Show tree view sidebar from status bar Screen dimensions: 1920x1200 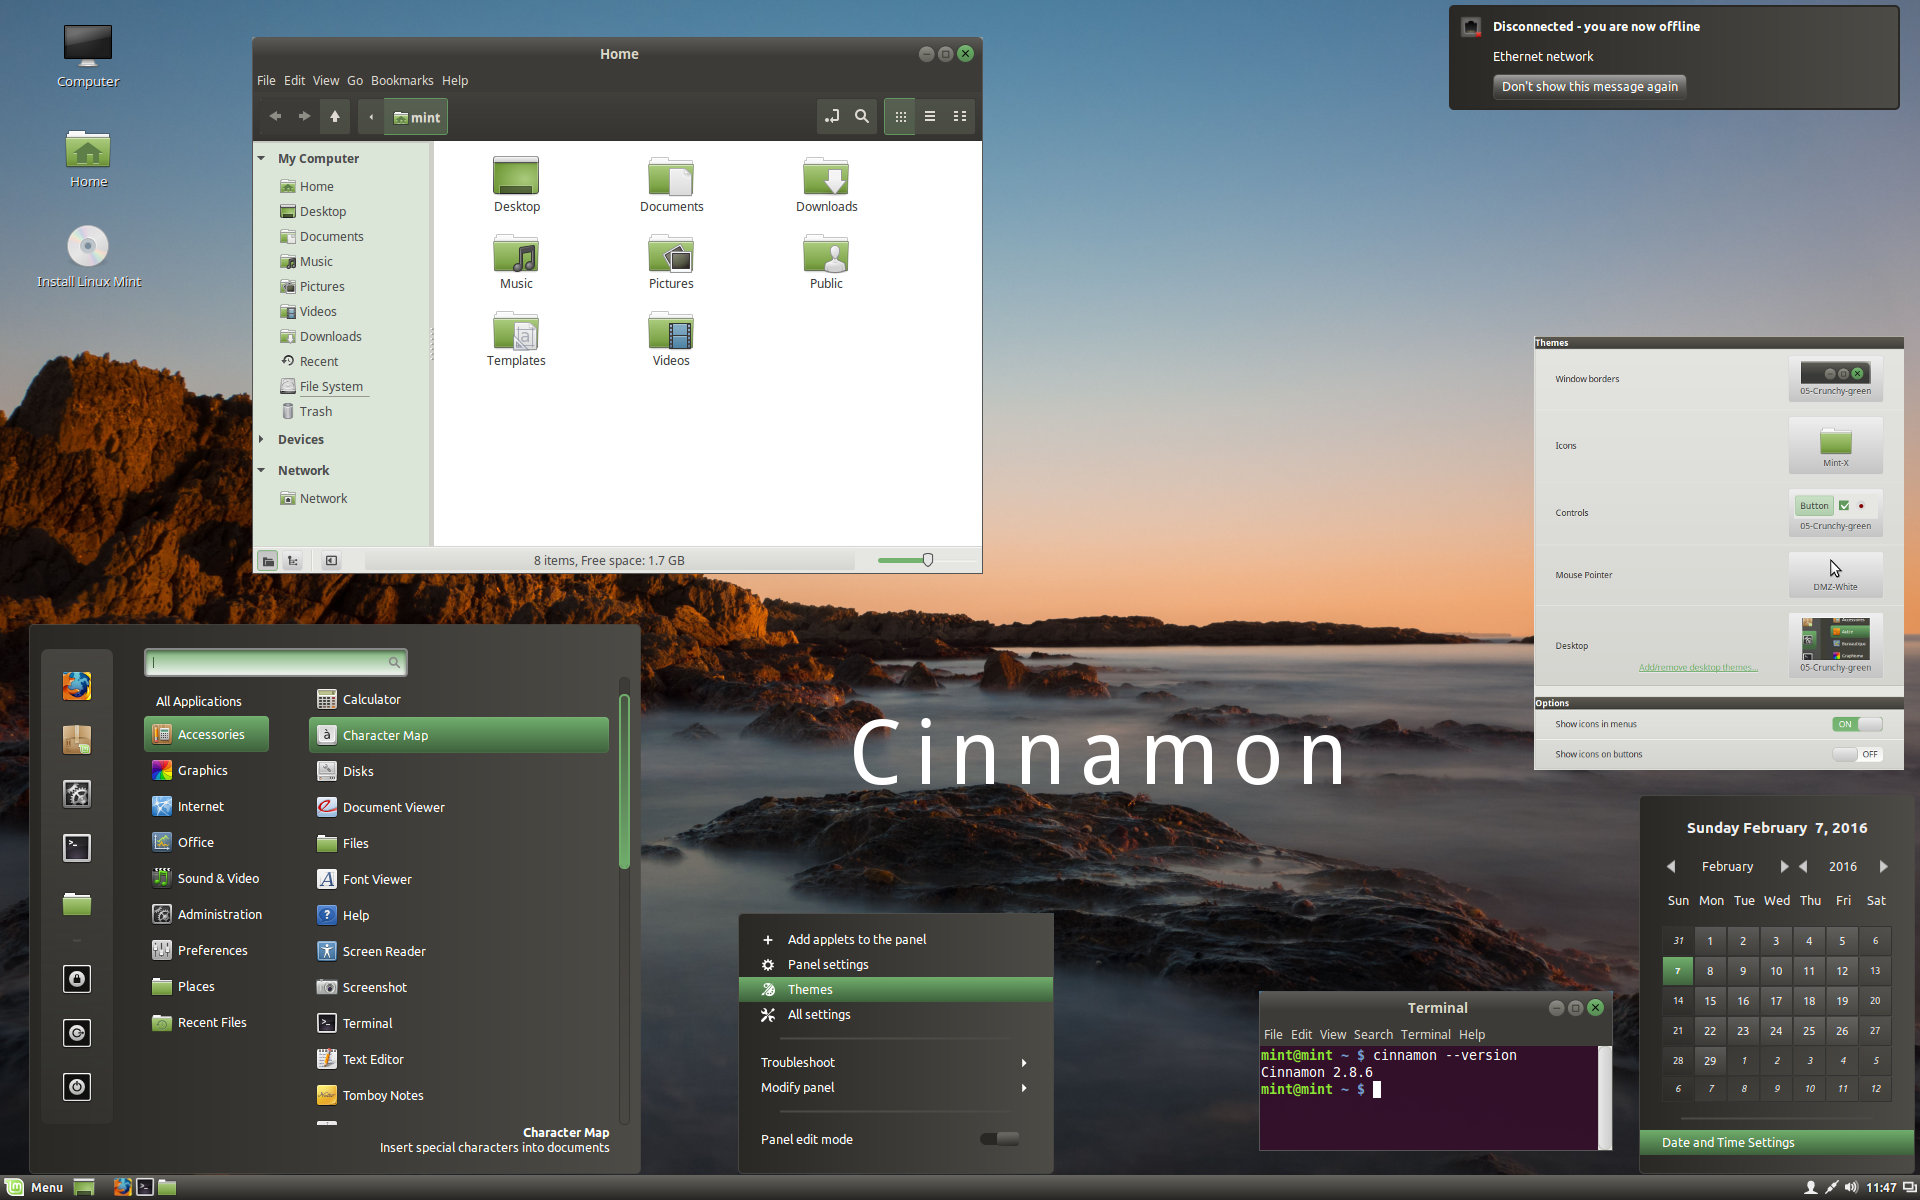click(x=293, y=561)
